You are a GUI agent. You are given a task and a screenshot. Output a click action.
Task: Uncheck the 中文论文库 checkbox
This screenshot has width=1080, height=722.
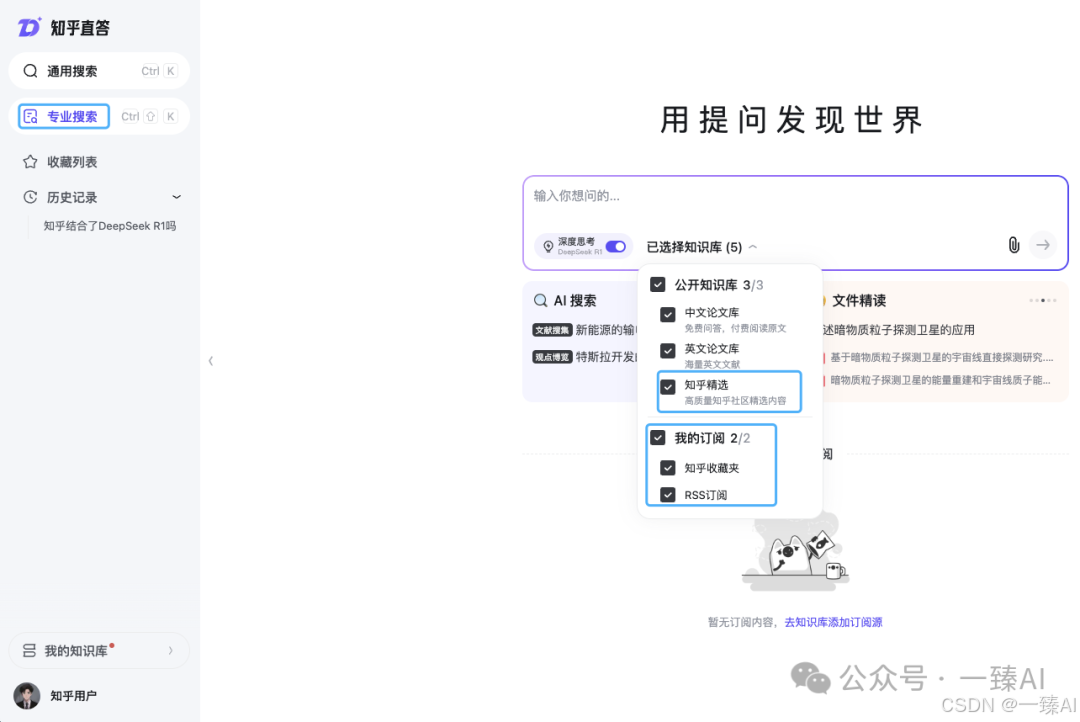point(667,315)
